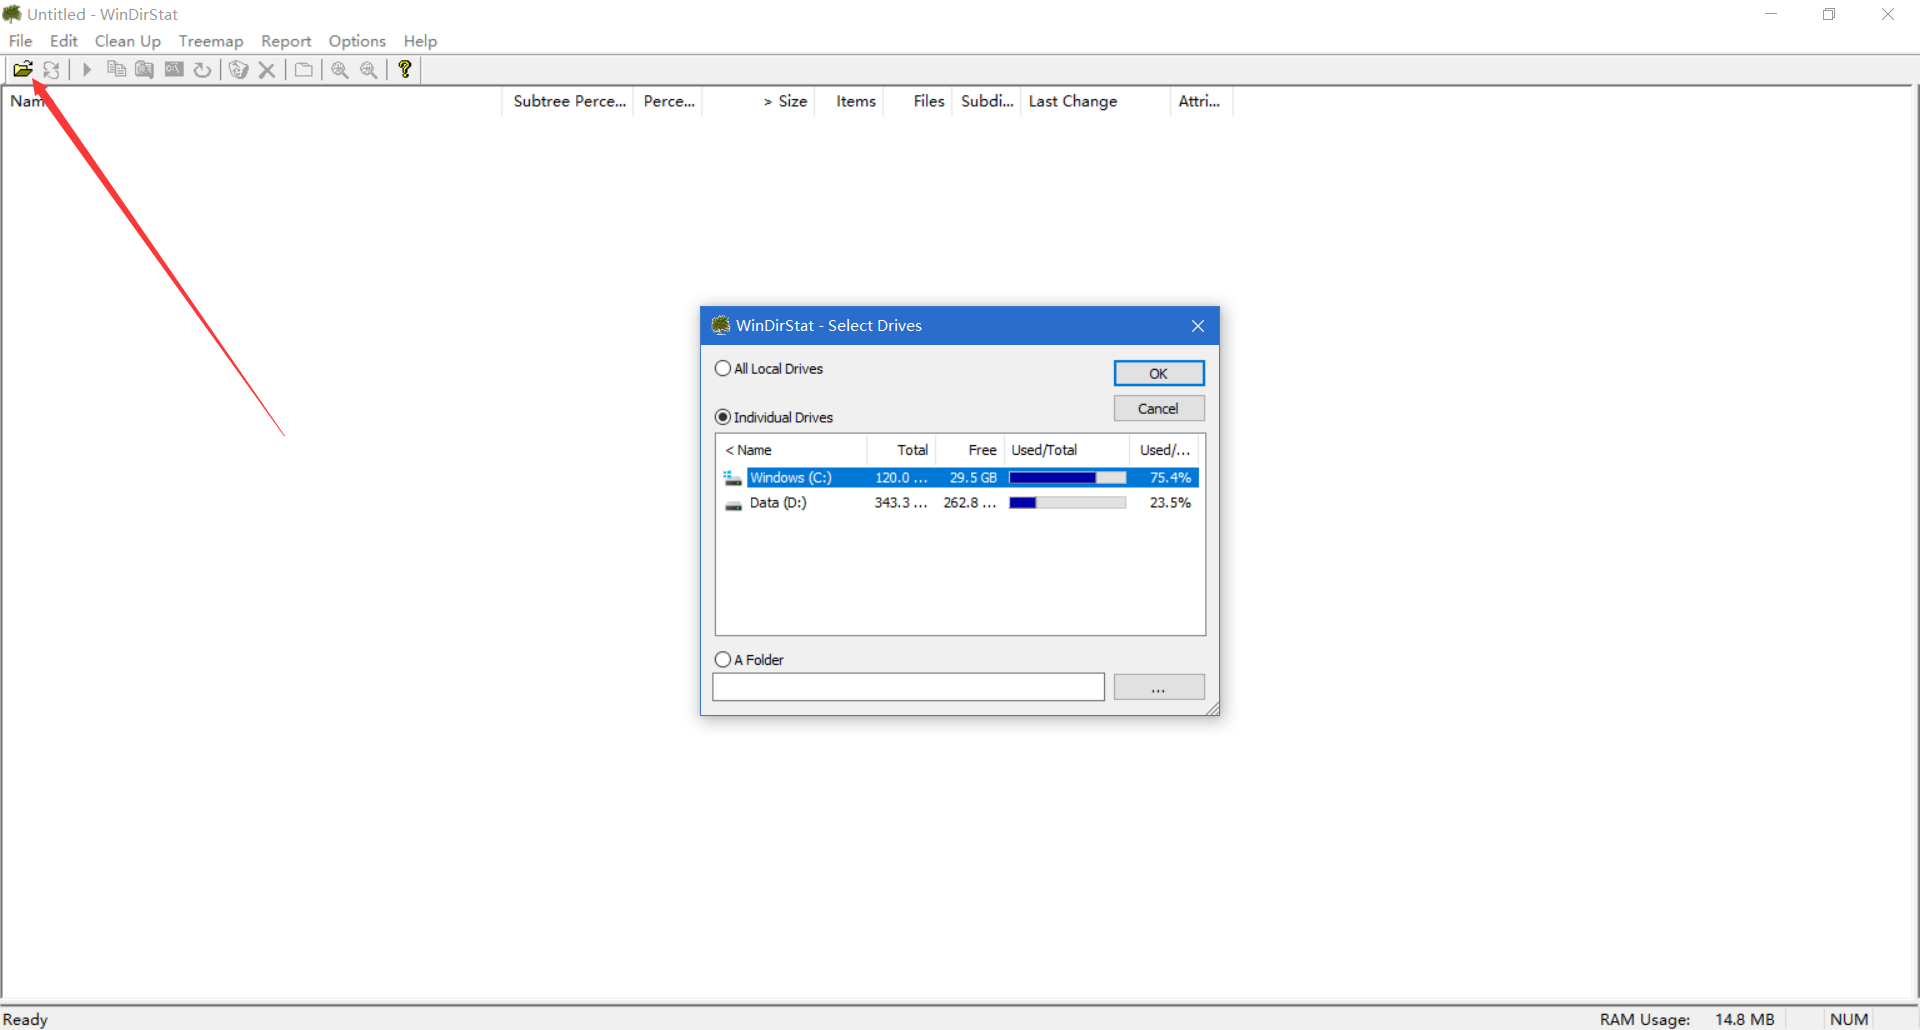Viewport: 1920px width, 1030px height.
Task: Click the Refresh All toolbar icon
Action: (x=51, y=69)
